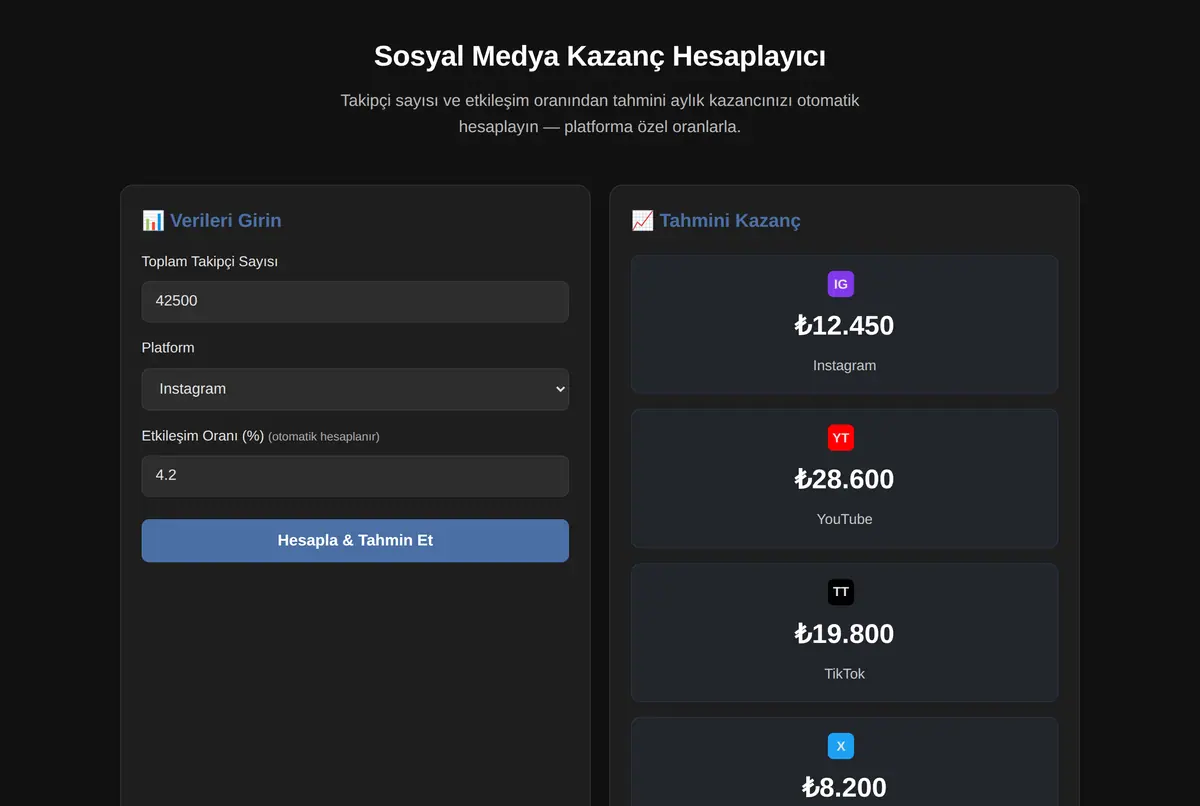The height and width of the screenshot is (806, 1200).
Task: Click the subtitle starting with Takipçi sayısı
Action: pyautogui.click(x=600, y=114)
